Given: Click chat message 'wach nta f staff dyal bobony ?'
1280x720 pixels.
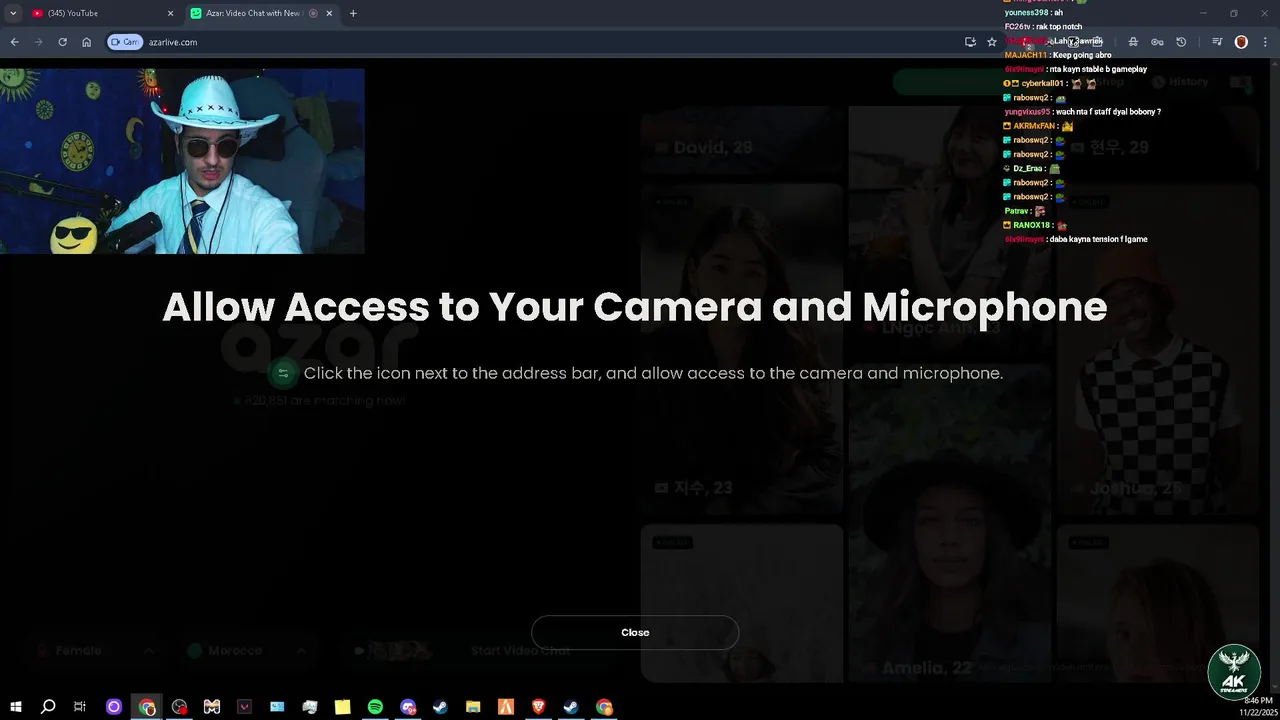Looking at the screenshot, I should [1108, 112].
